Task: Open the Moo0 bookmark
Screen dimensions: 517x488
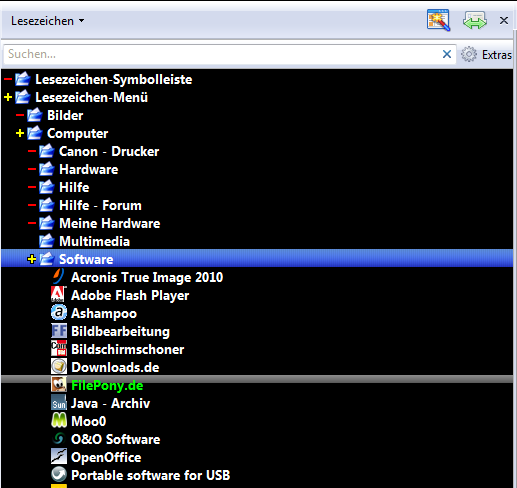Action: 89,421
